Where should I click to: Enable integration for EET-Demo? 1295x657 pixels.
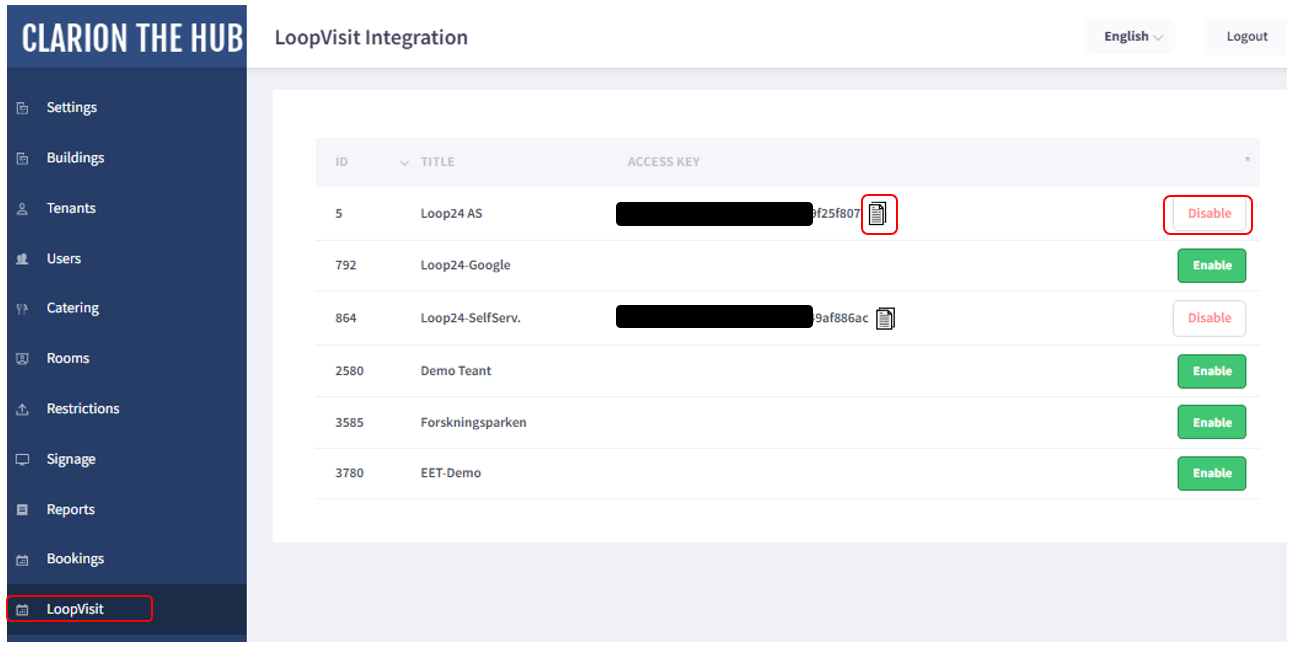point(1211,473)
